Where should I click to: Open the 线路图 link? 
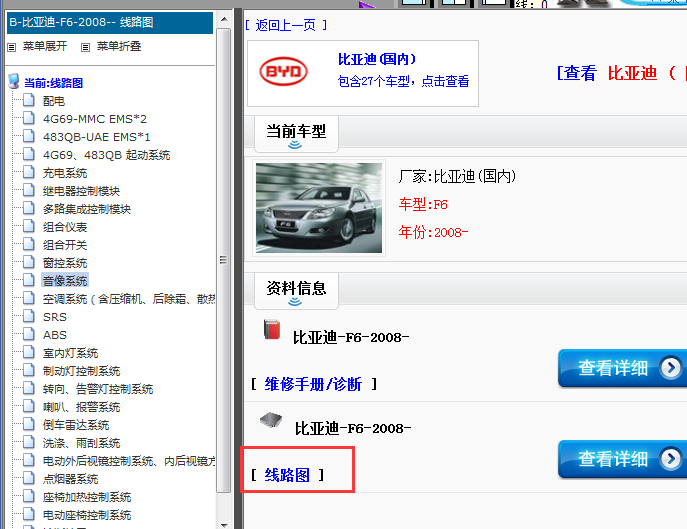tap(287, 475)
